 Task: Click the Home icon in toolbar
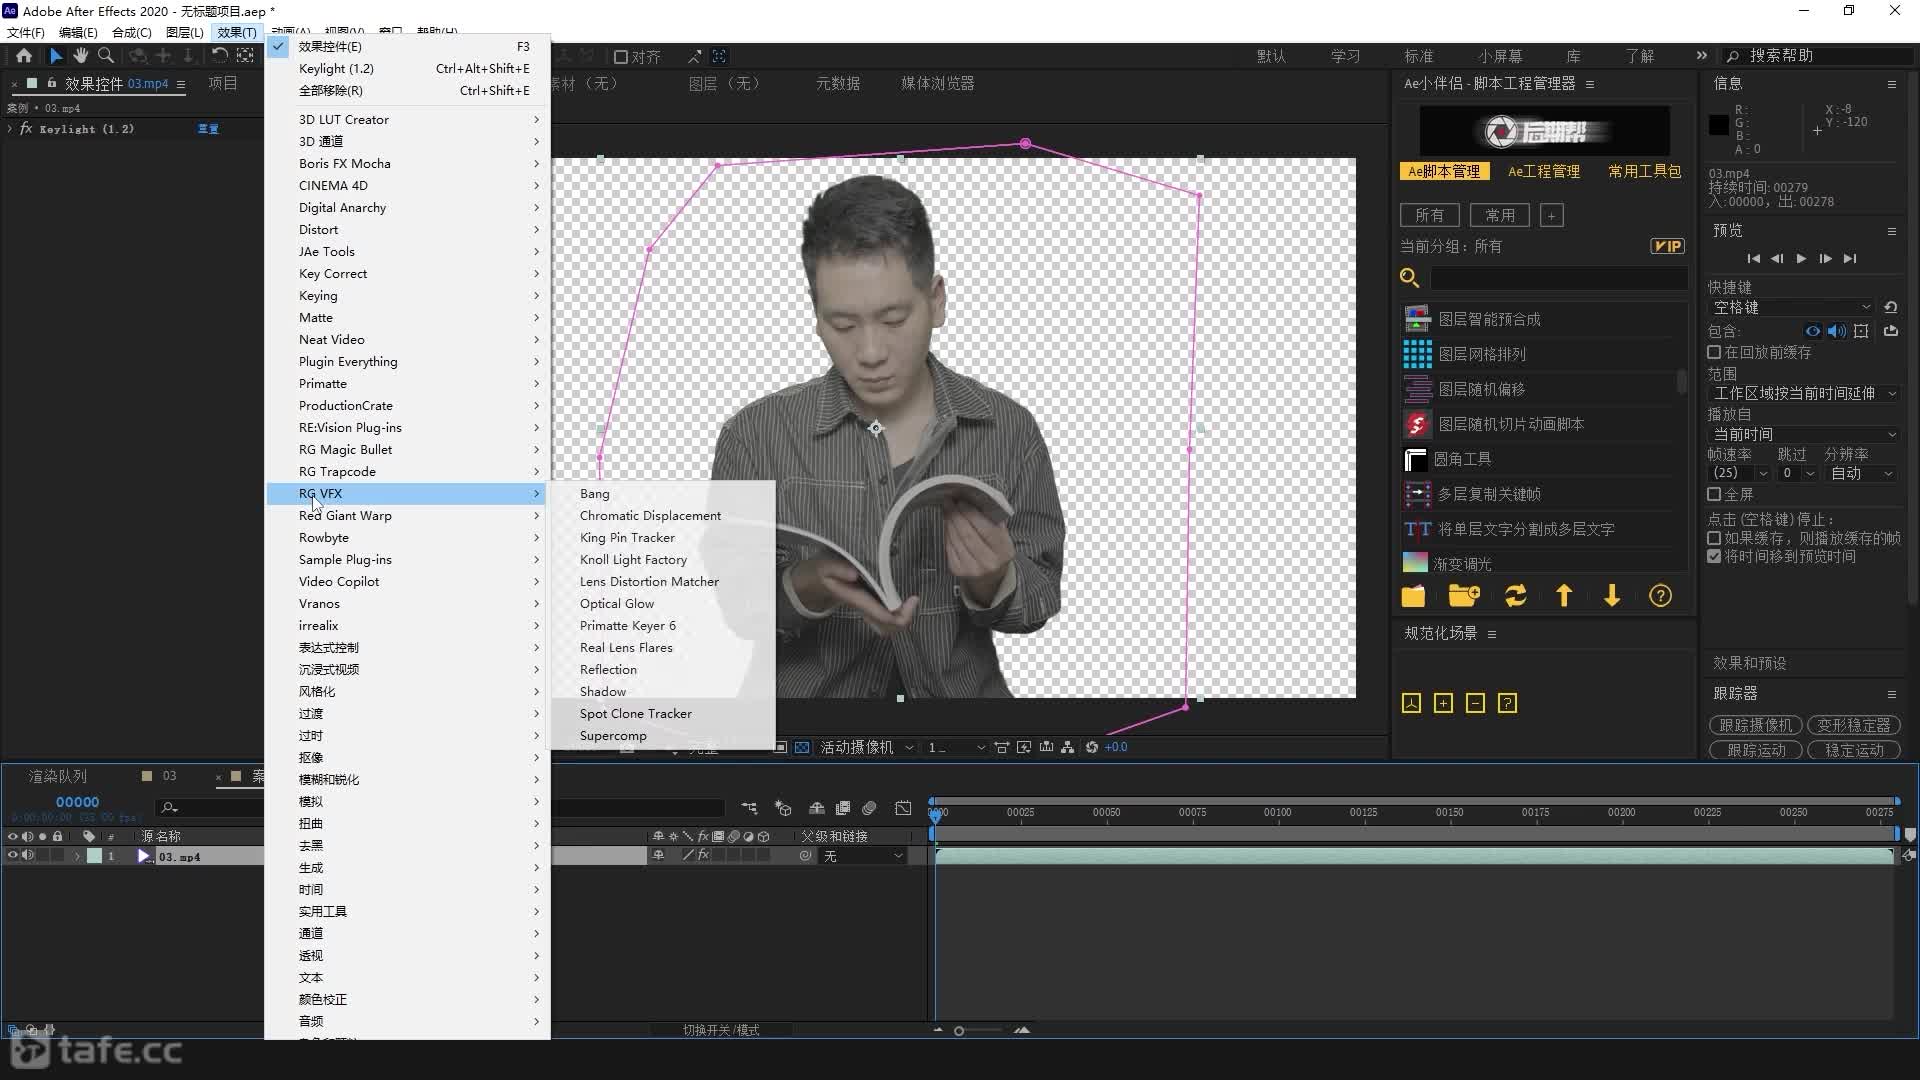(x=24, y=56)
